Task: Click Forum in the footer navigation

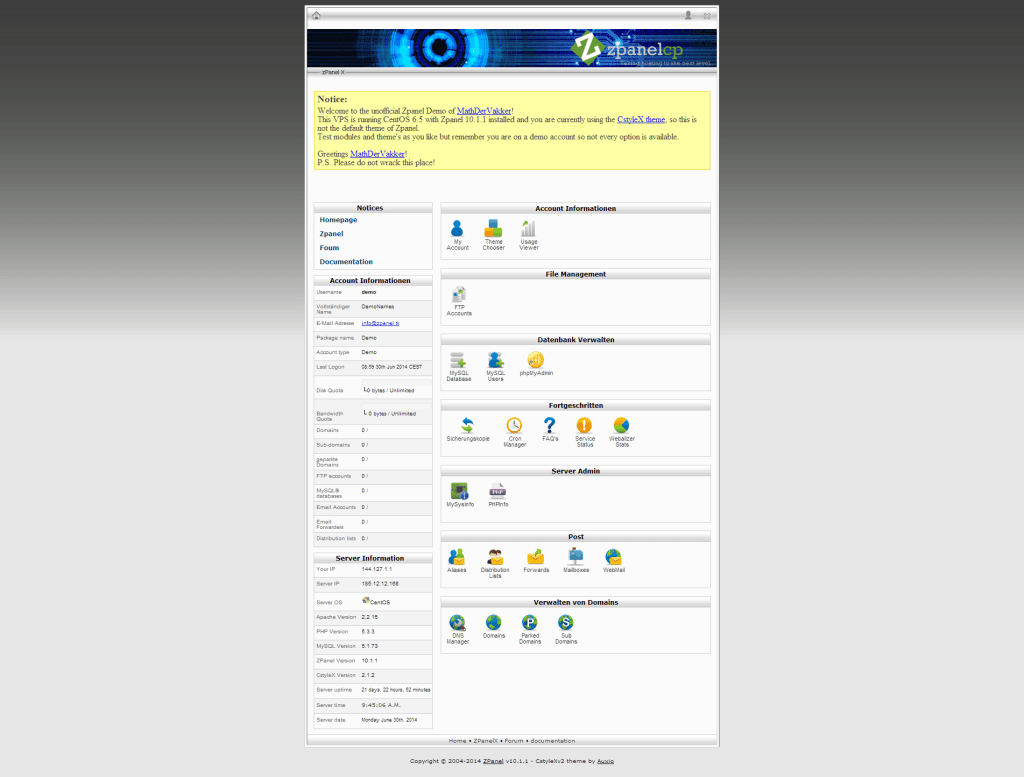Action: 514,741
